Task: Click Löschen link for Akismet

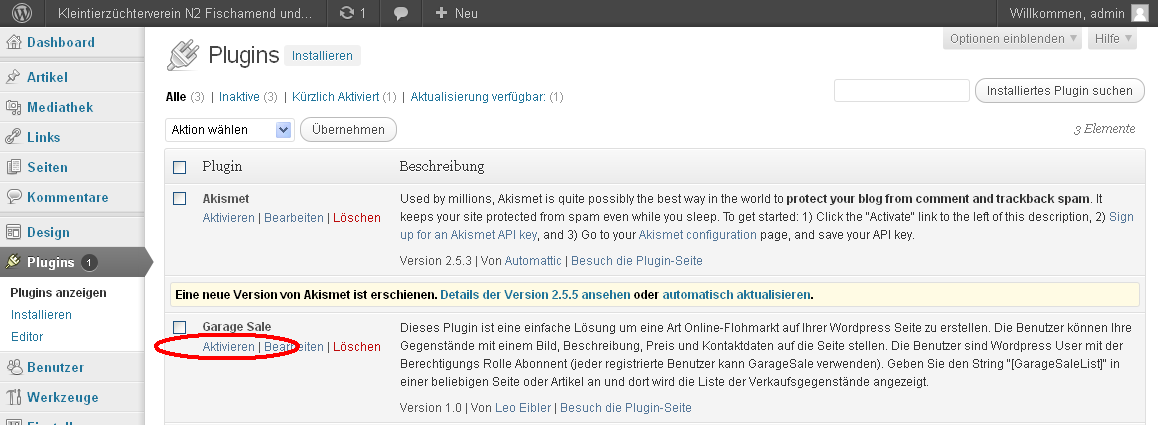Action: point(356,218)
